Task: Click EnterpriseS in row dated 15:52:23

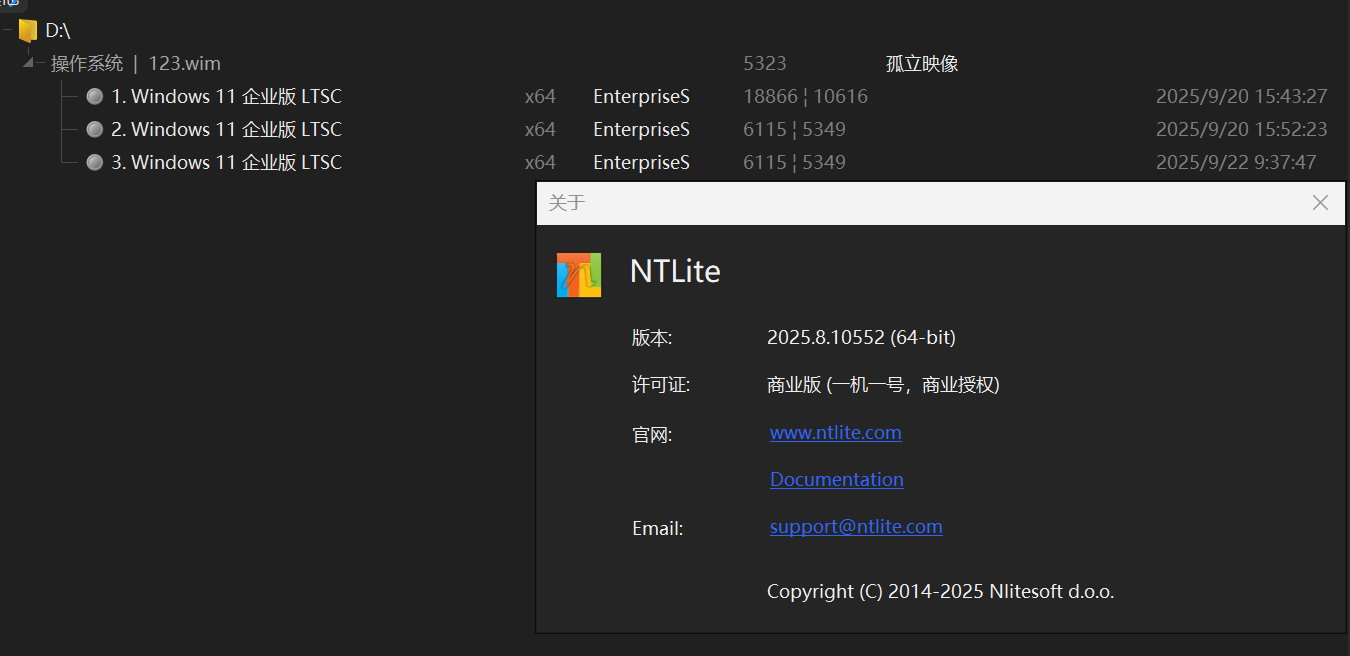Action: [641, 130]
